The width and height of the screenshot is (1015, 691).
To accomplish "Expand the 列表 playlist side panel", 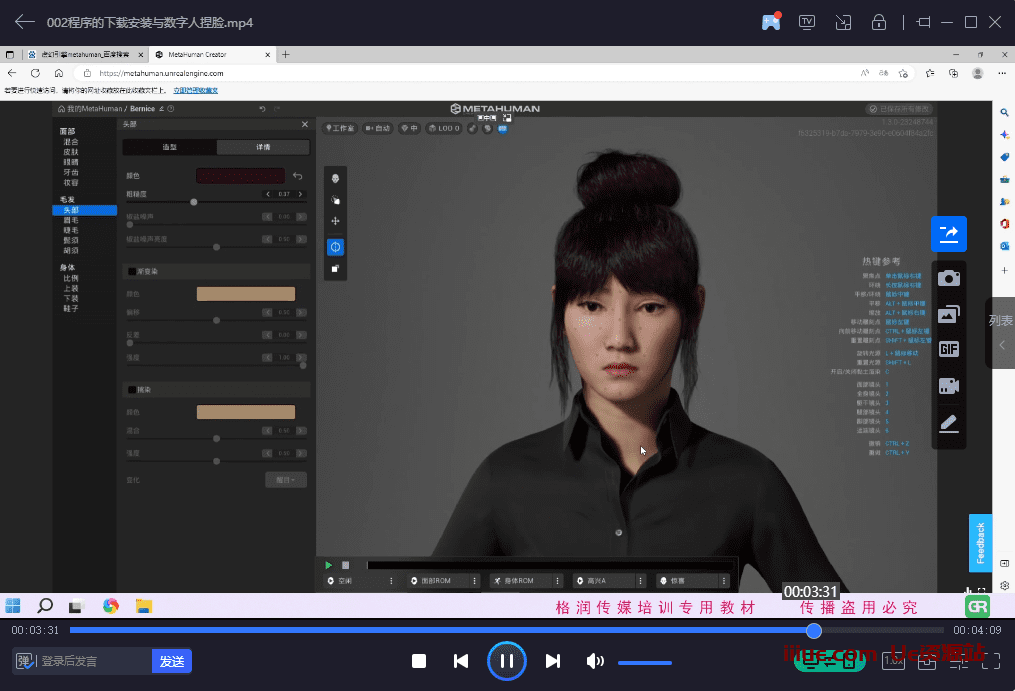I will 1001,333.
